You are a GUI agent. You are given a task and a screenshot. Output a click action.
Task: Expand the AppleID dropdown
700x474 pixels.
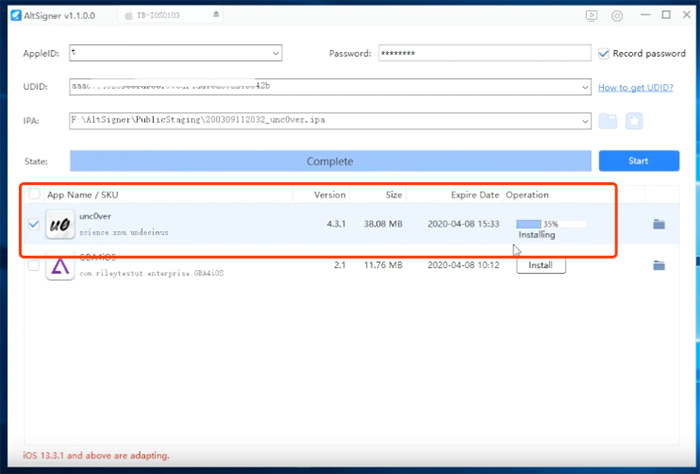click(275, 53)
